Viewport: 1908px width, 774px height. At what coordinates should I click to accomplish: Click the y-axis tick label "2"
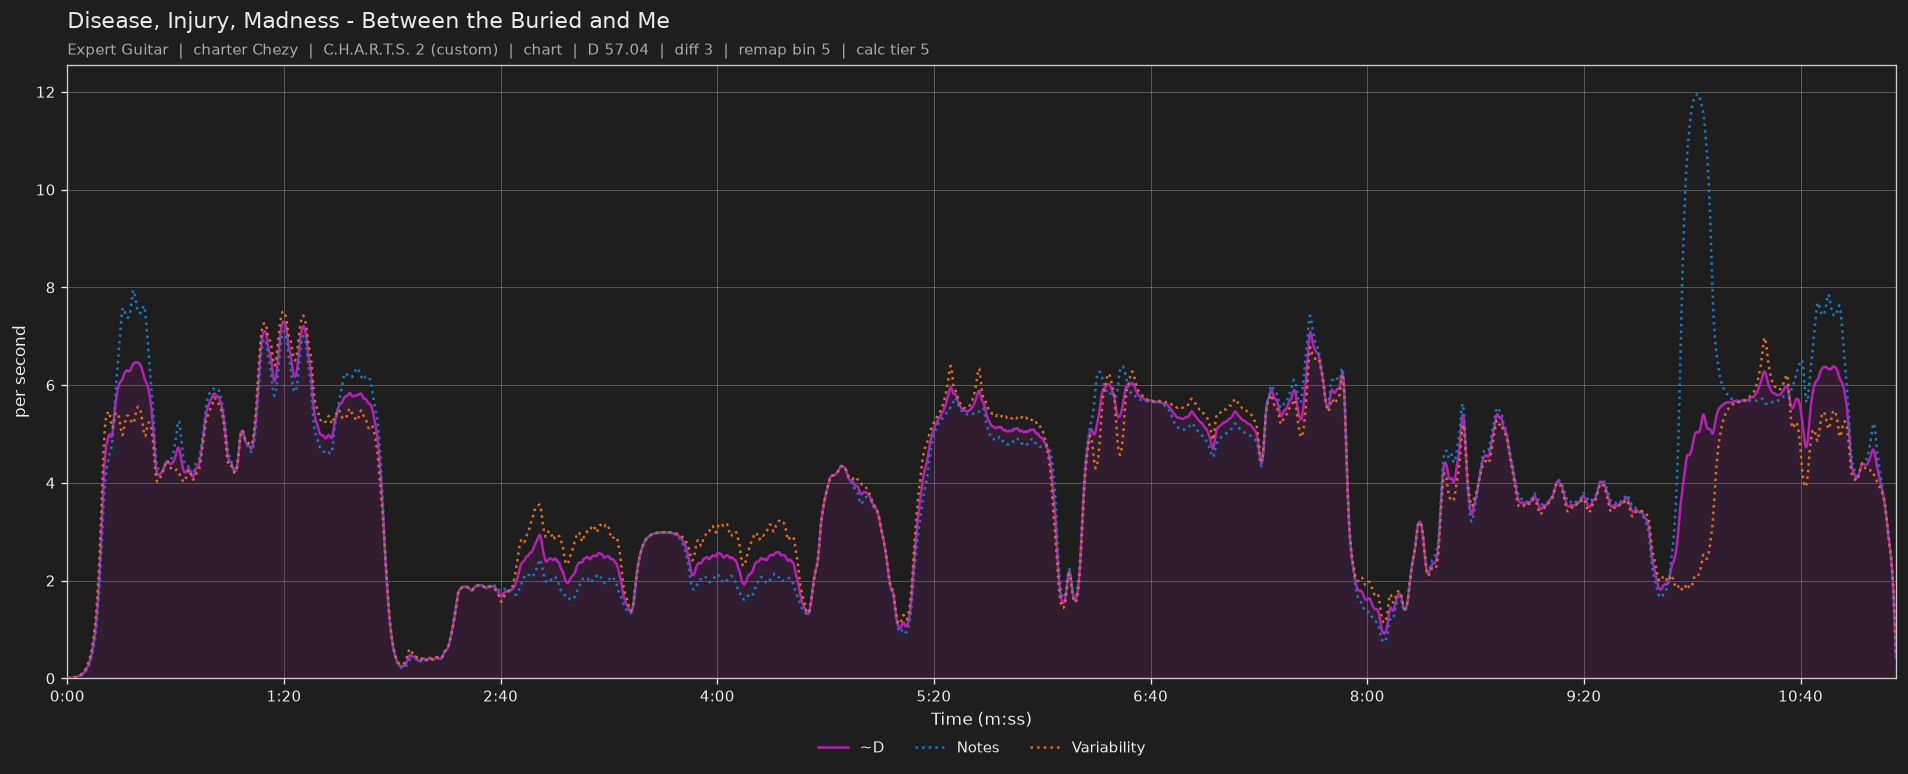point(51,581)
